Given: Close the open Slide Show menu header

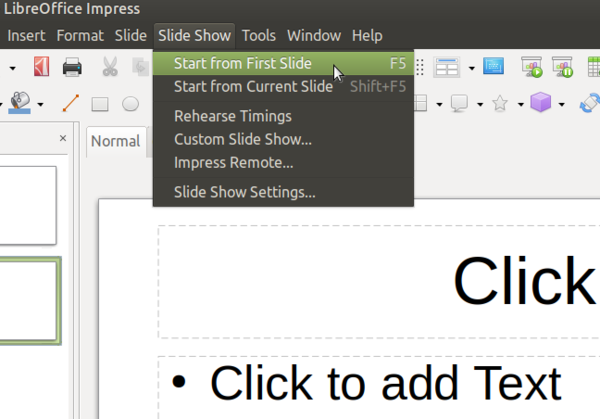Looking at the screenshot, I should coord(194,36).
